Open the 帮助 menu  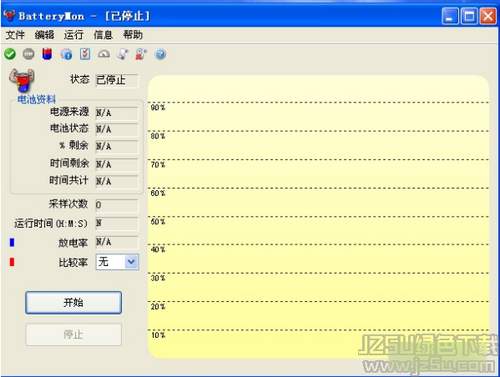[133, 35]
